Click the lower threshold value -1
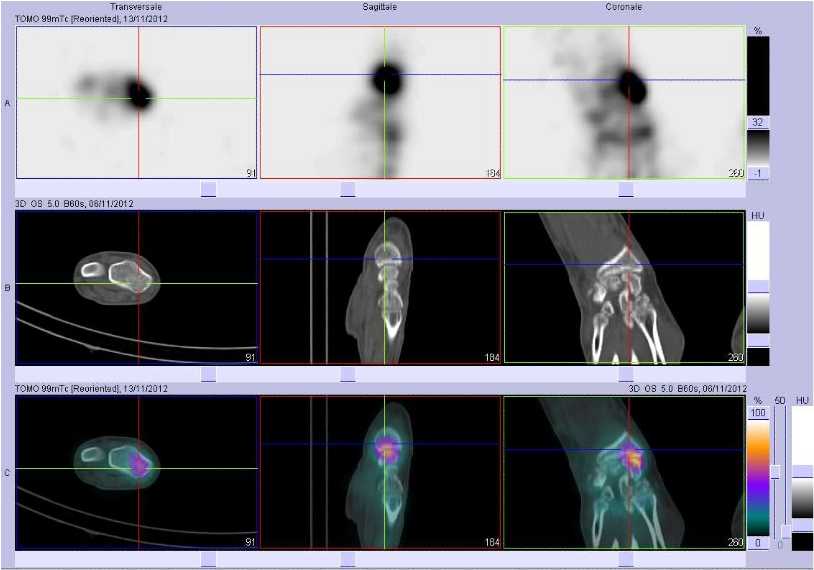Image resolution: width=814 pixels, height=570 pixels. point(758,173)
